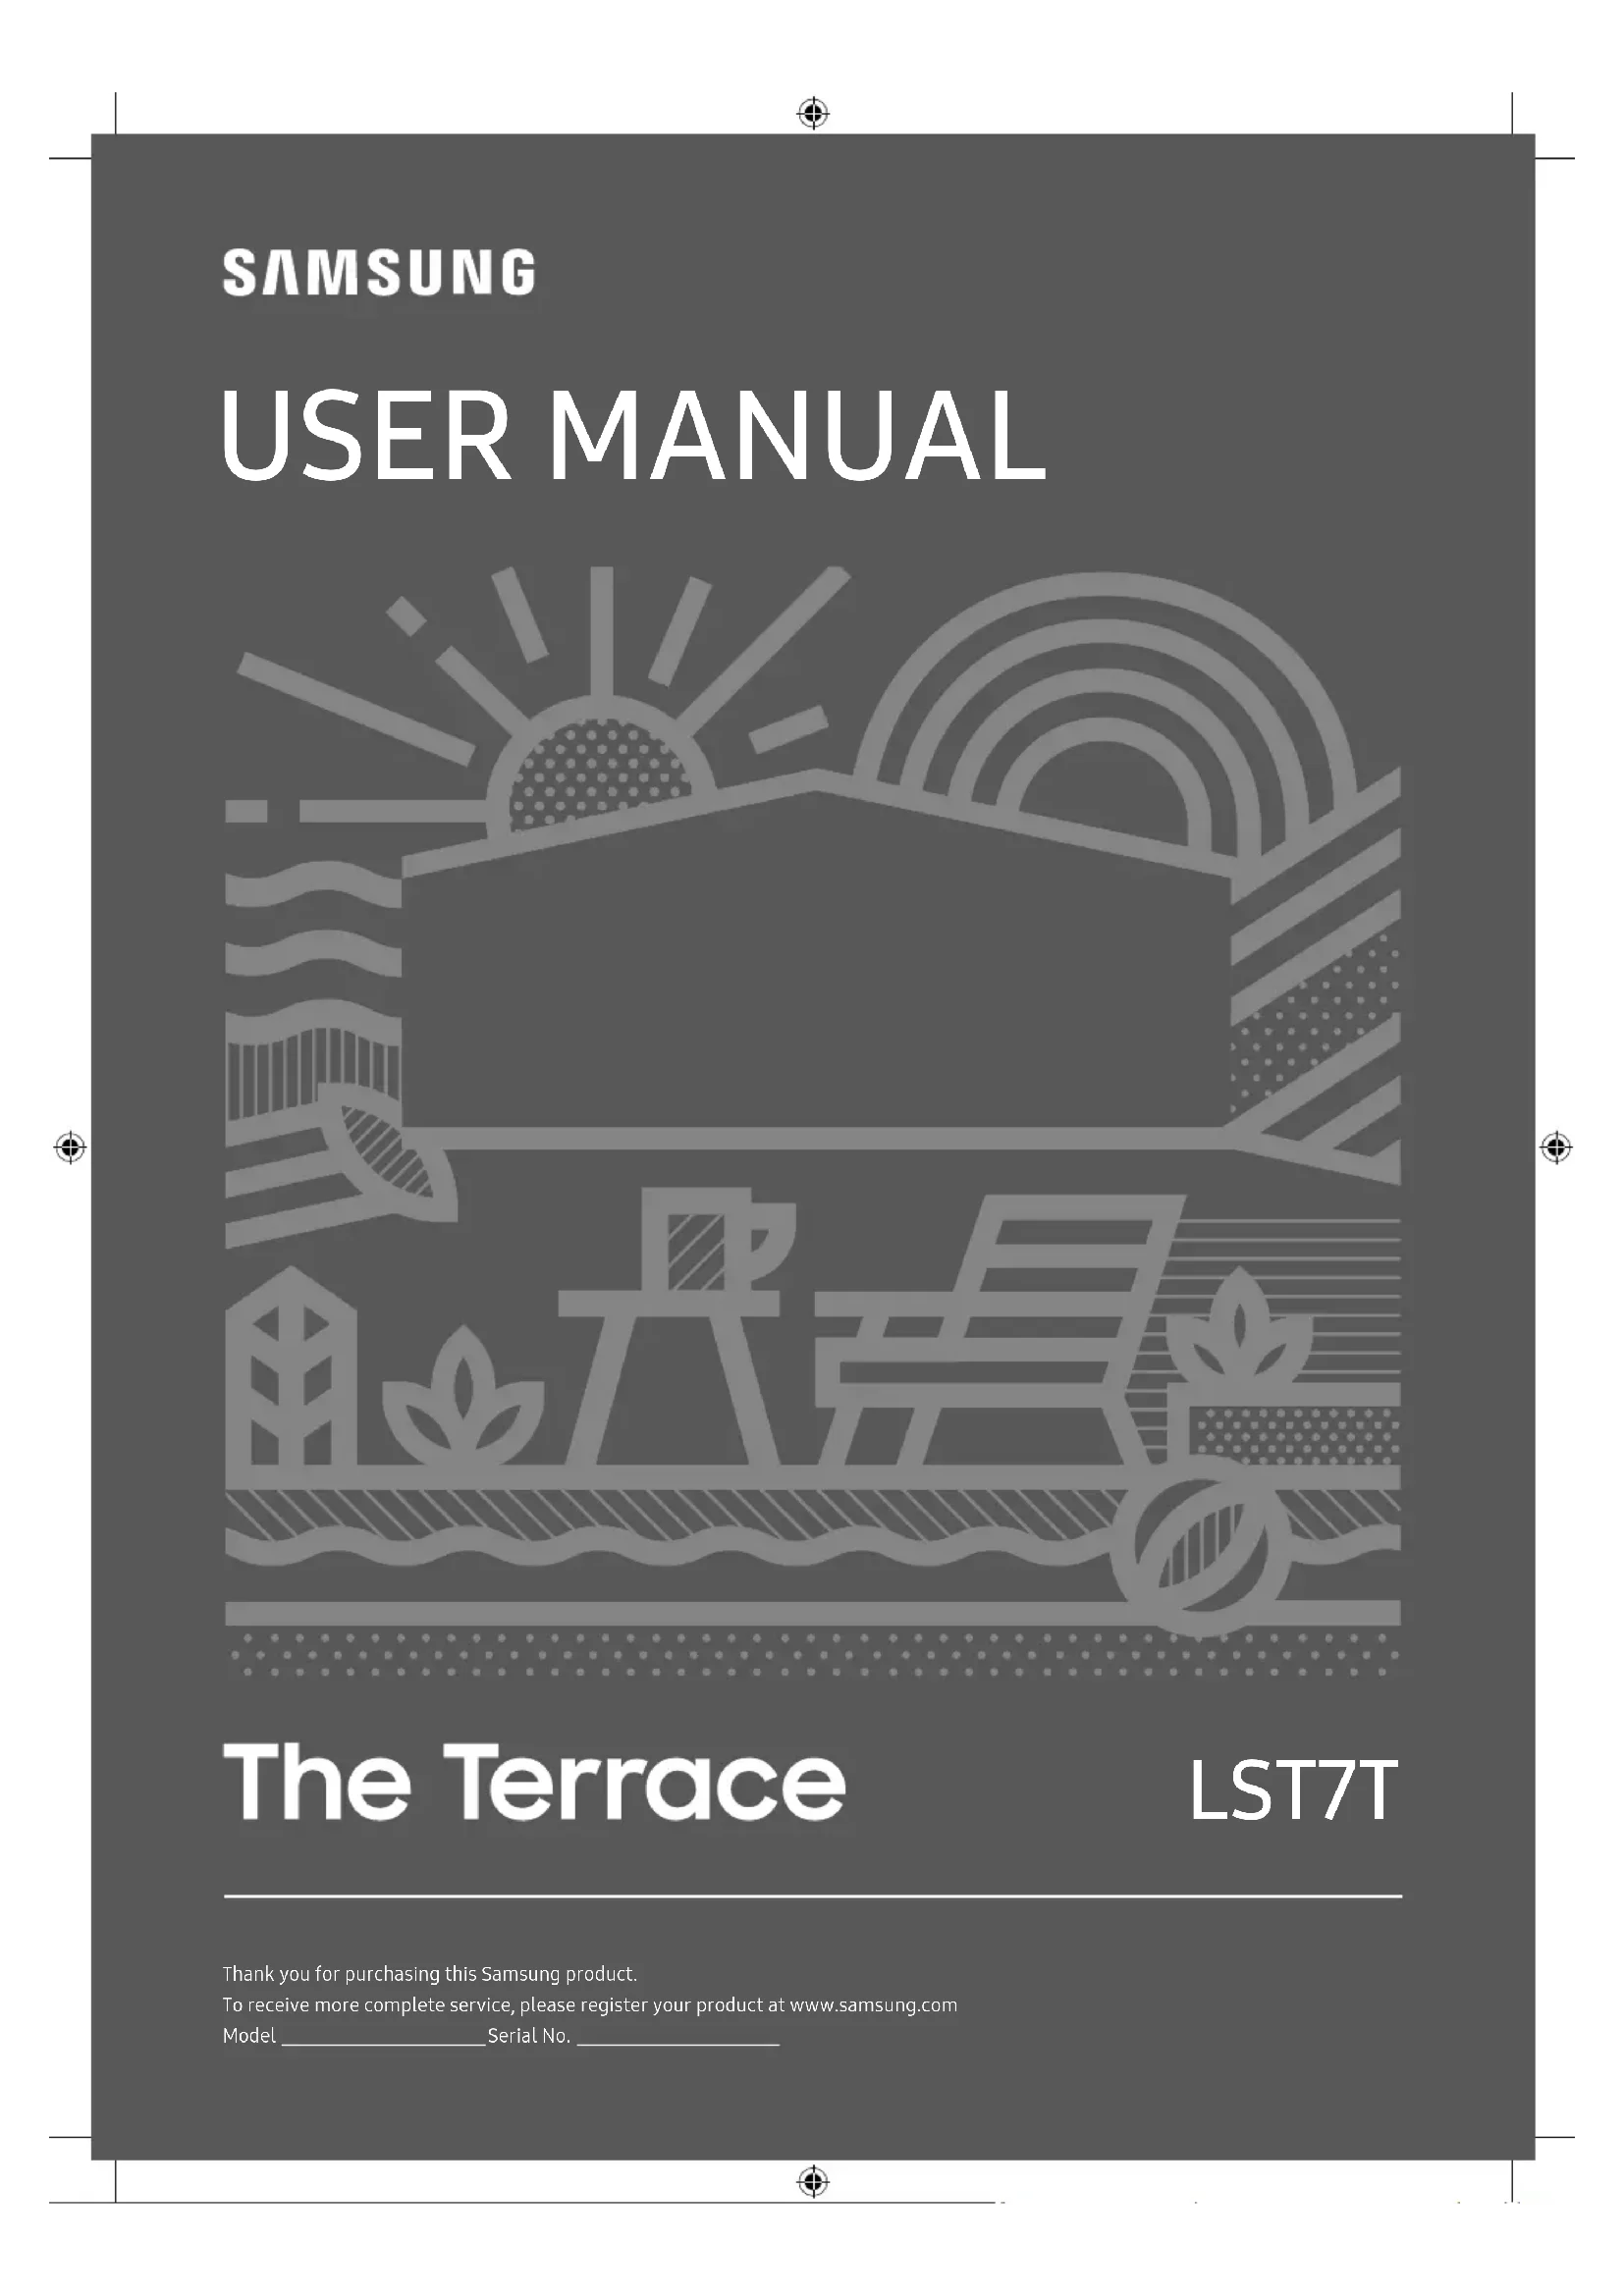
Task: Click the USER MANUAL title
Action: point(633,435)
